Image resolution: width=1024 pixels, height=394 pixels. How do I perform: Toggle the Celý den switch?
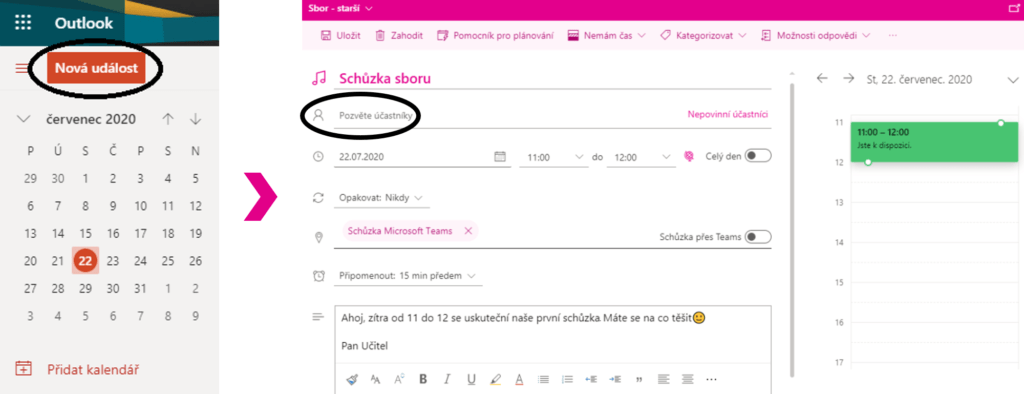tap(758, 156)
